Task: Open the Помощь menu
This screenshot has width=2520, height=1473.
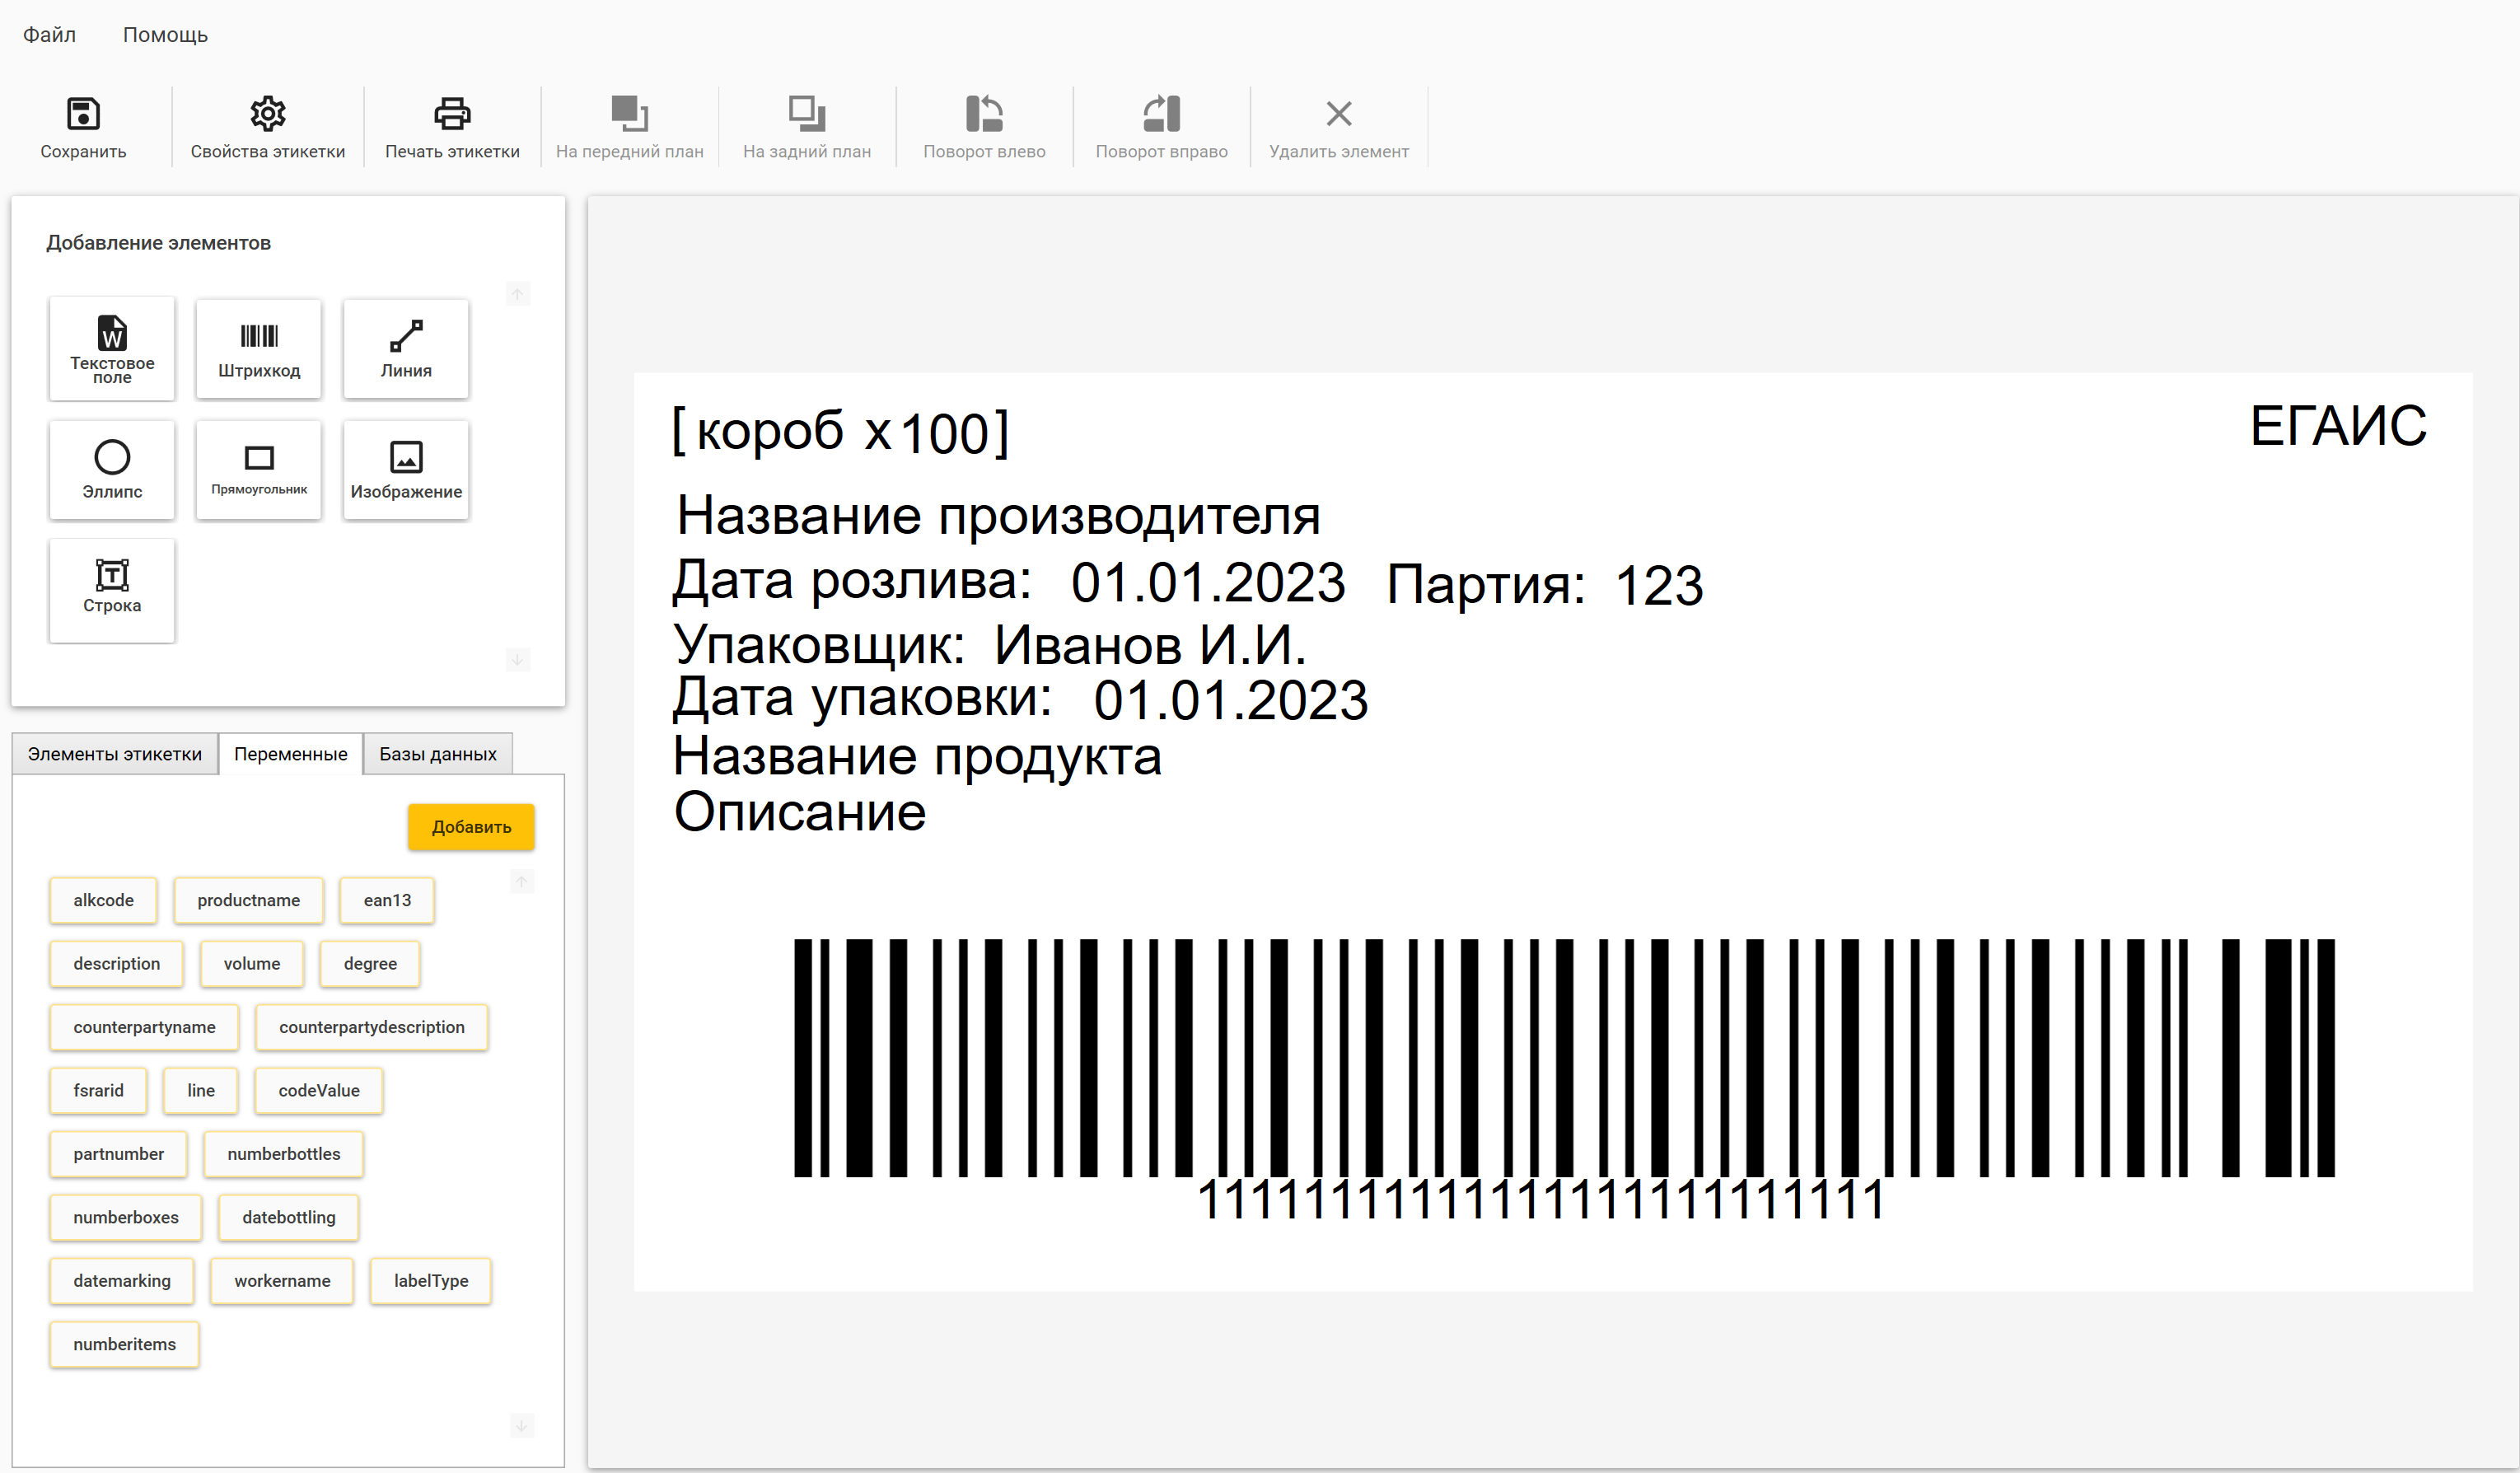Action: click(164, 34)
